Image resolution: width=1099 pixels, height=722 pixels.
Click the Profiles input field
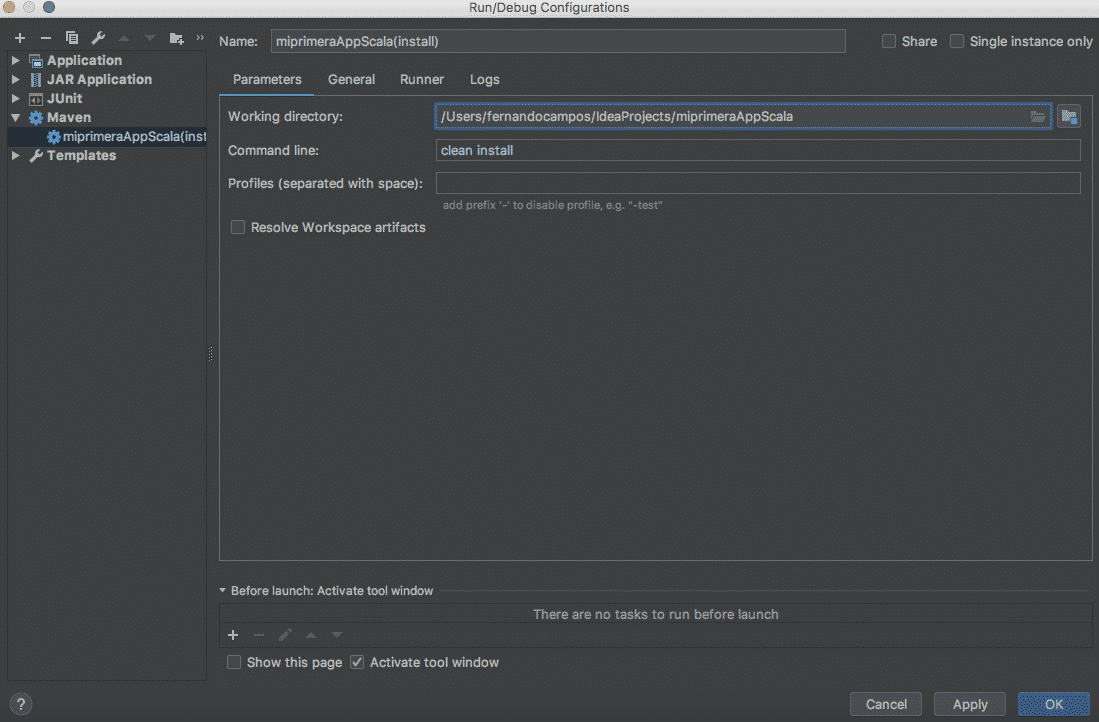[x=758, y=183]
